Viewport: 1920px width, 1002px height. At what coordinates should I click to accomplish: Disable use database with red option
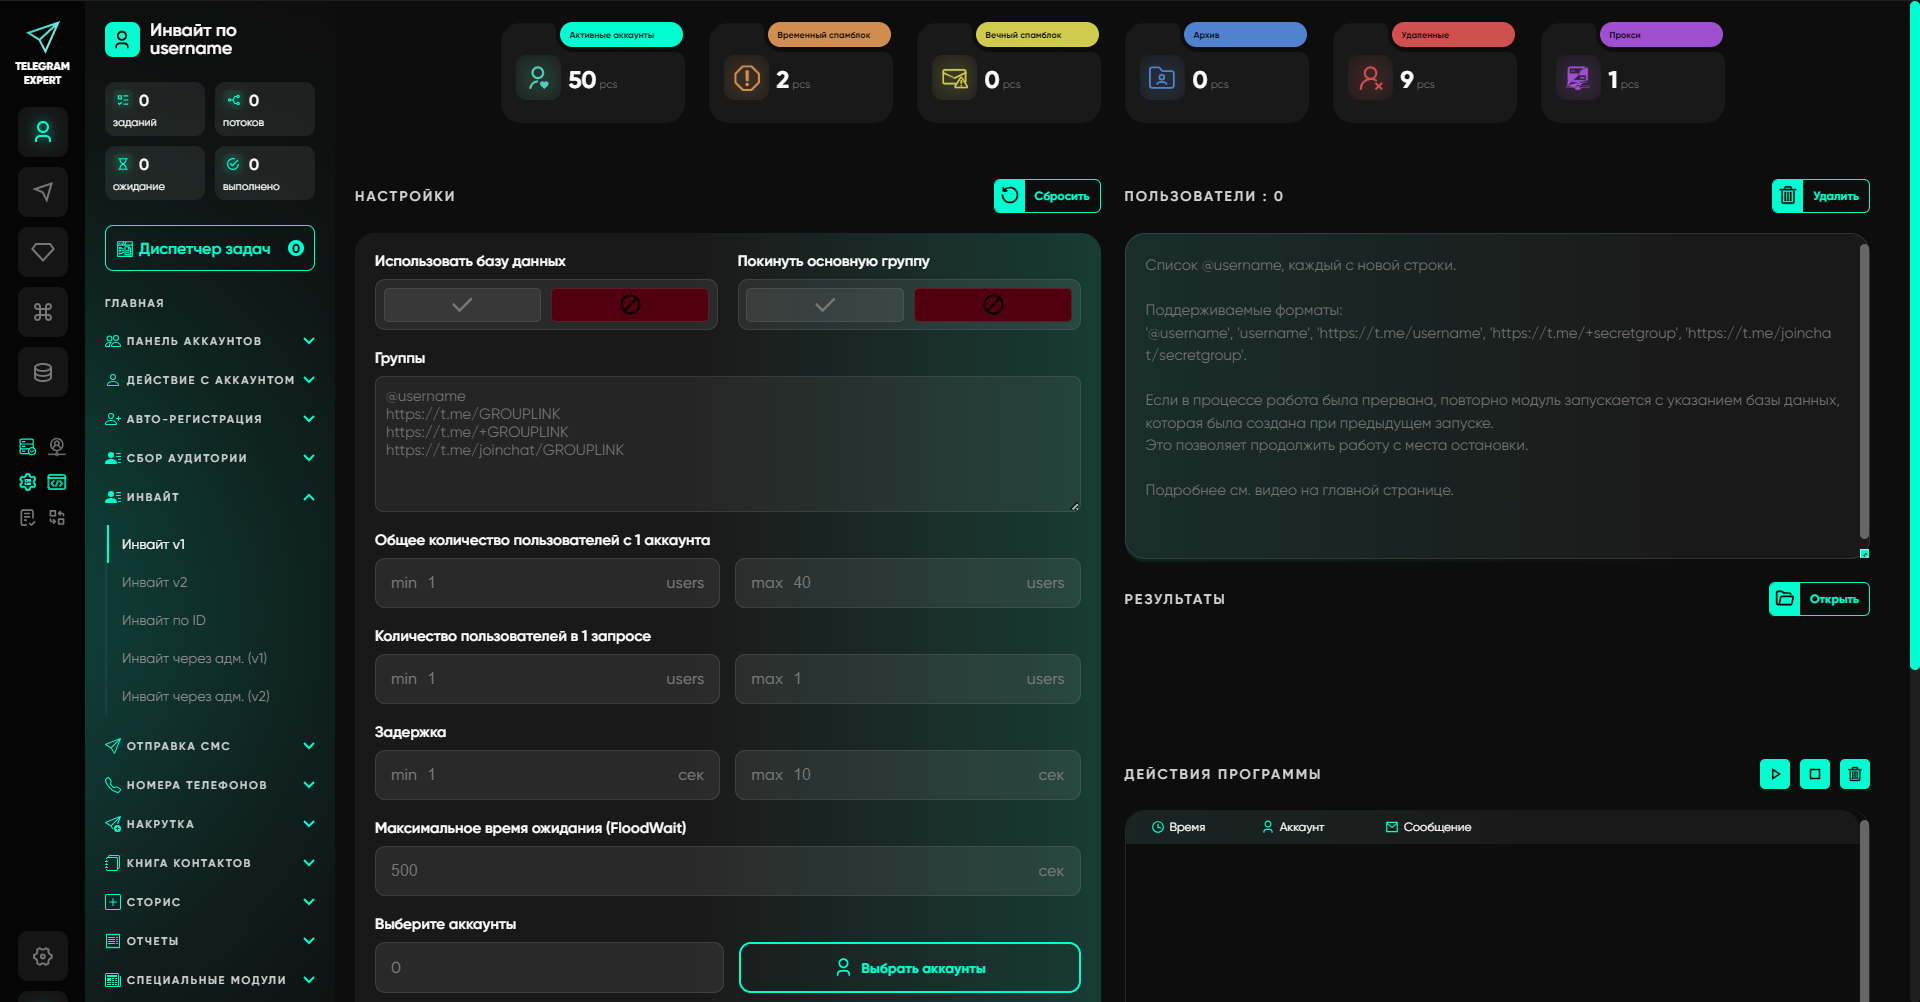pos(630,305)
